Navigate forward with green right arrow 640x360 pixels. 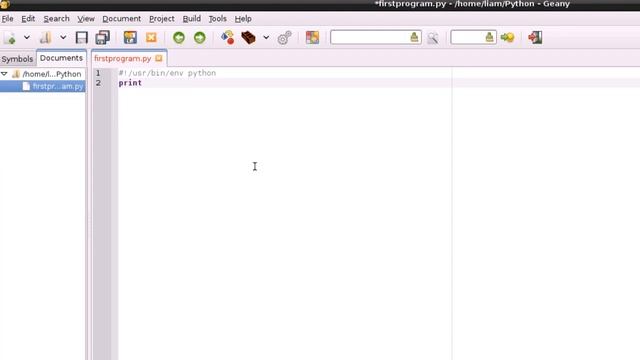200,38
